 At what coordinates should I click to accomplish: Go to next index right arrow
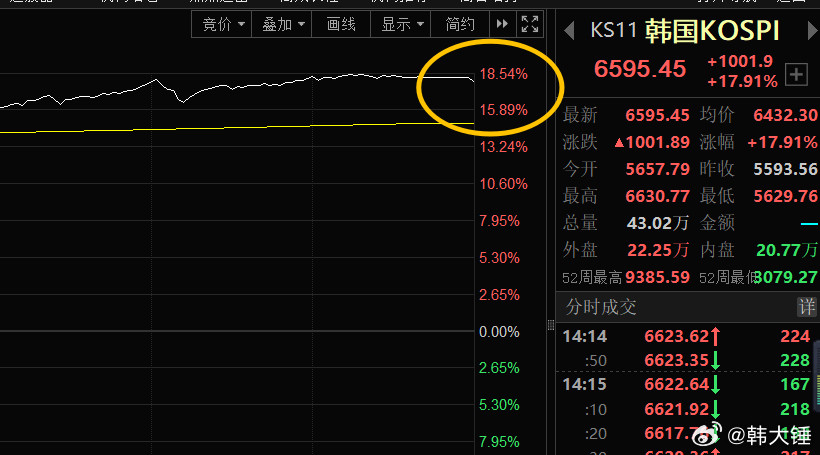tap(812, 30)
